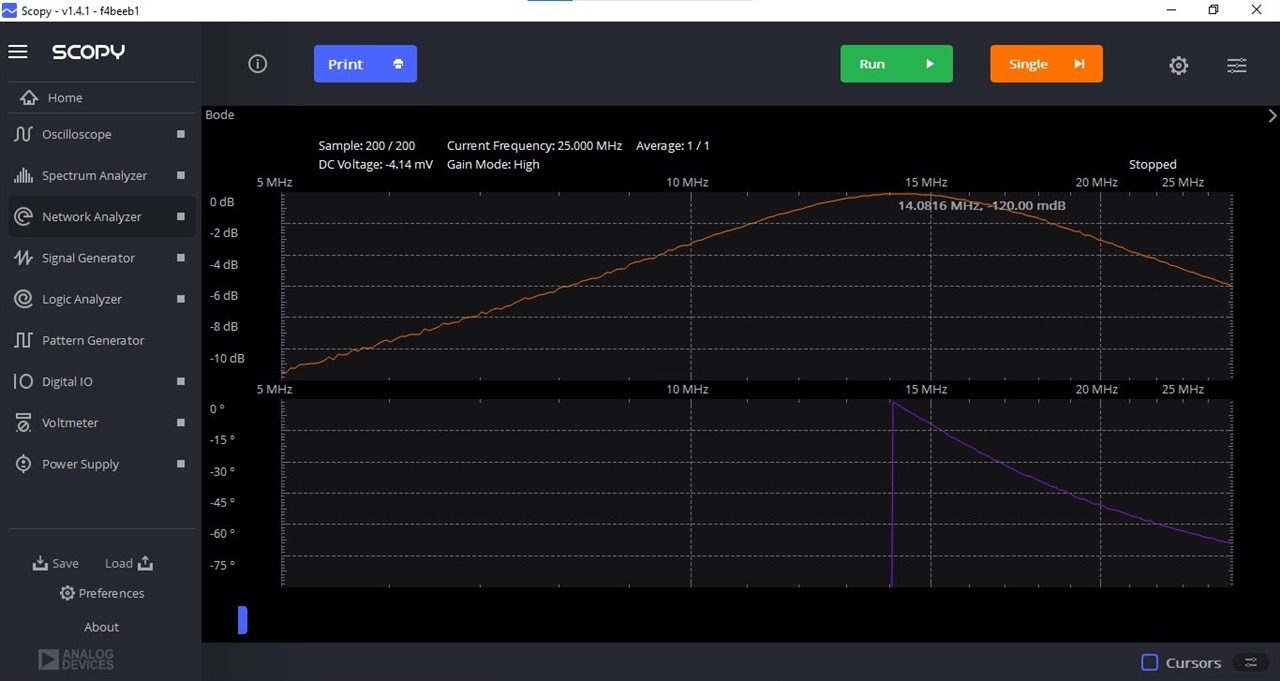Toggle the Signal Generator run square
The height and width of the screenshot is (681, 1280).
click(x=181, y=258)
